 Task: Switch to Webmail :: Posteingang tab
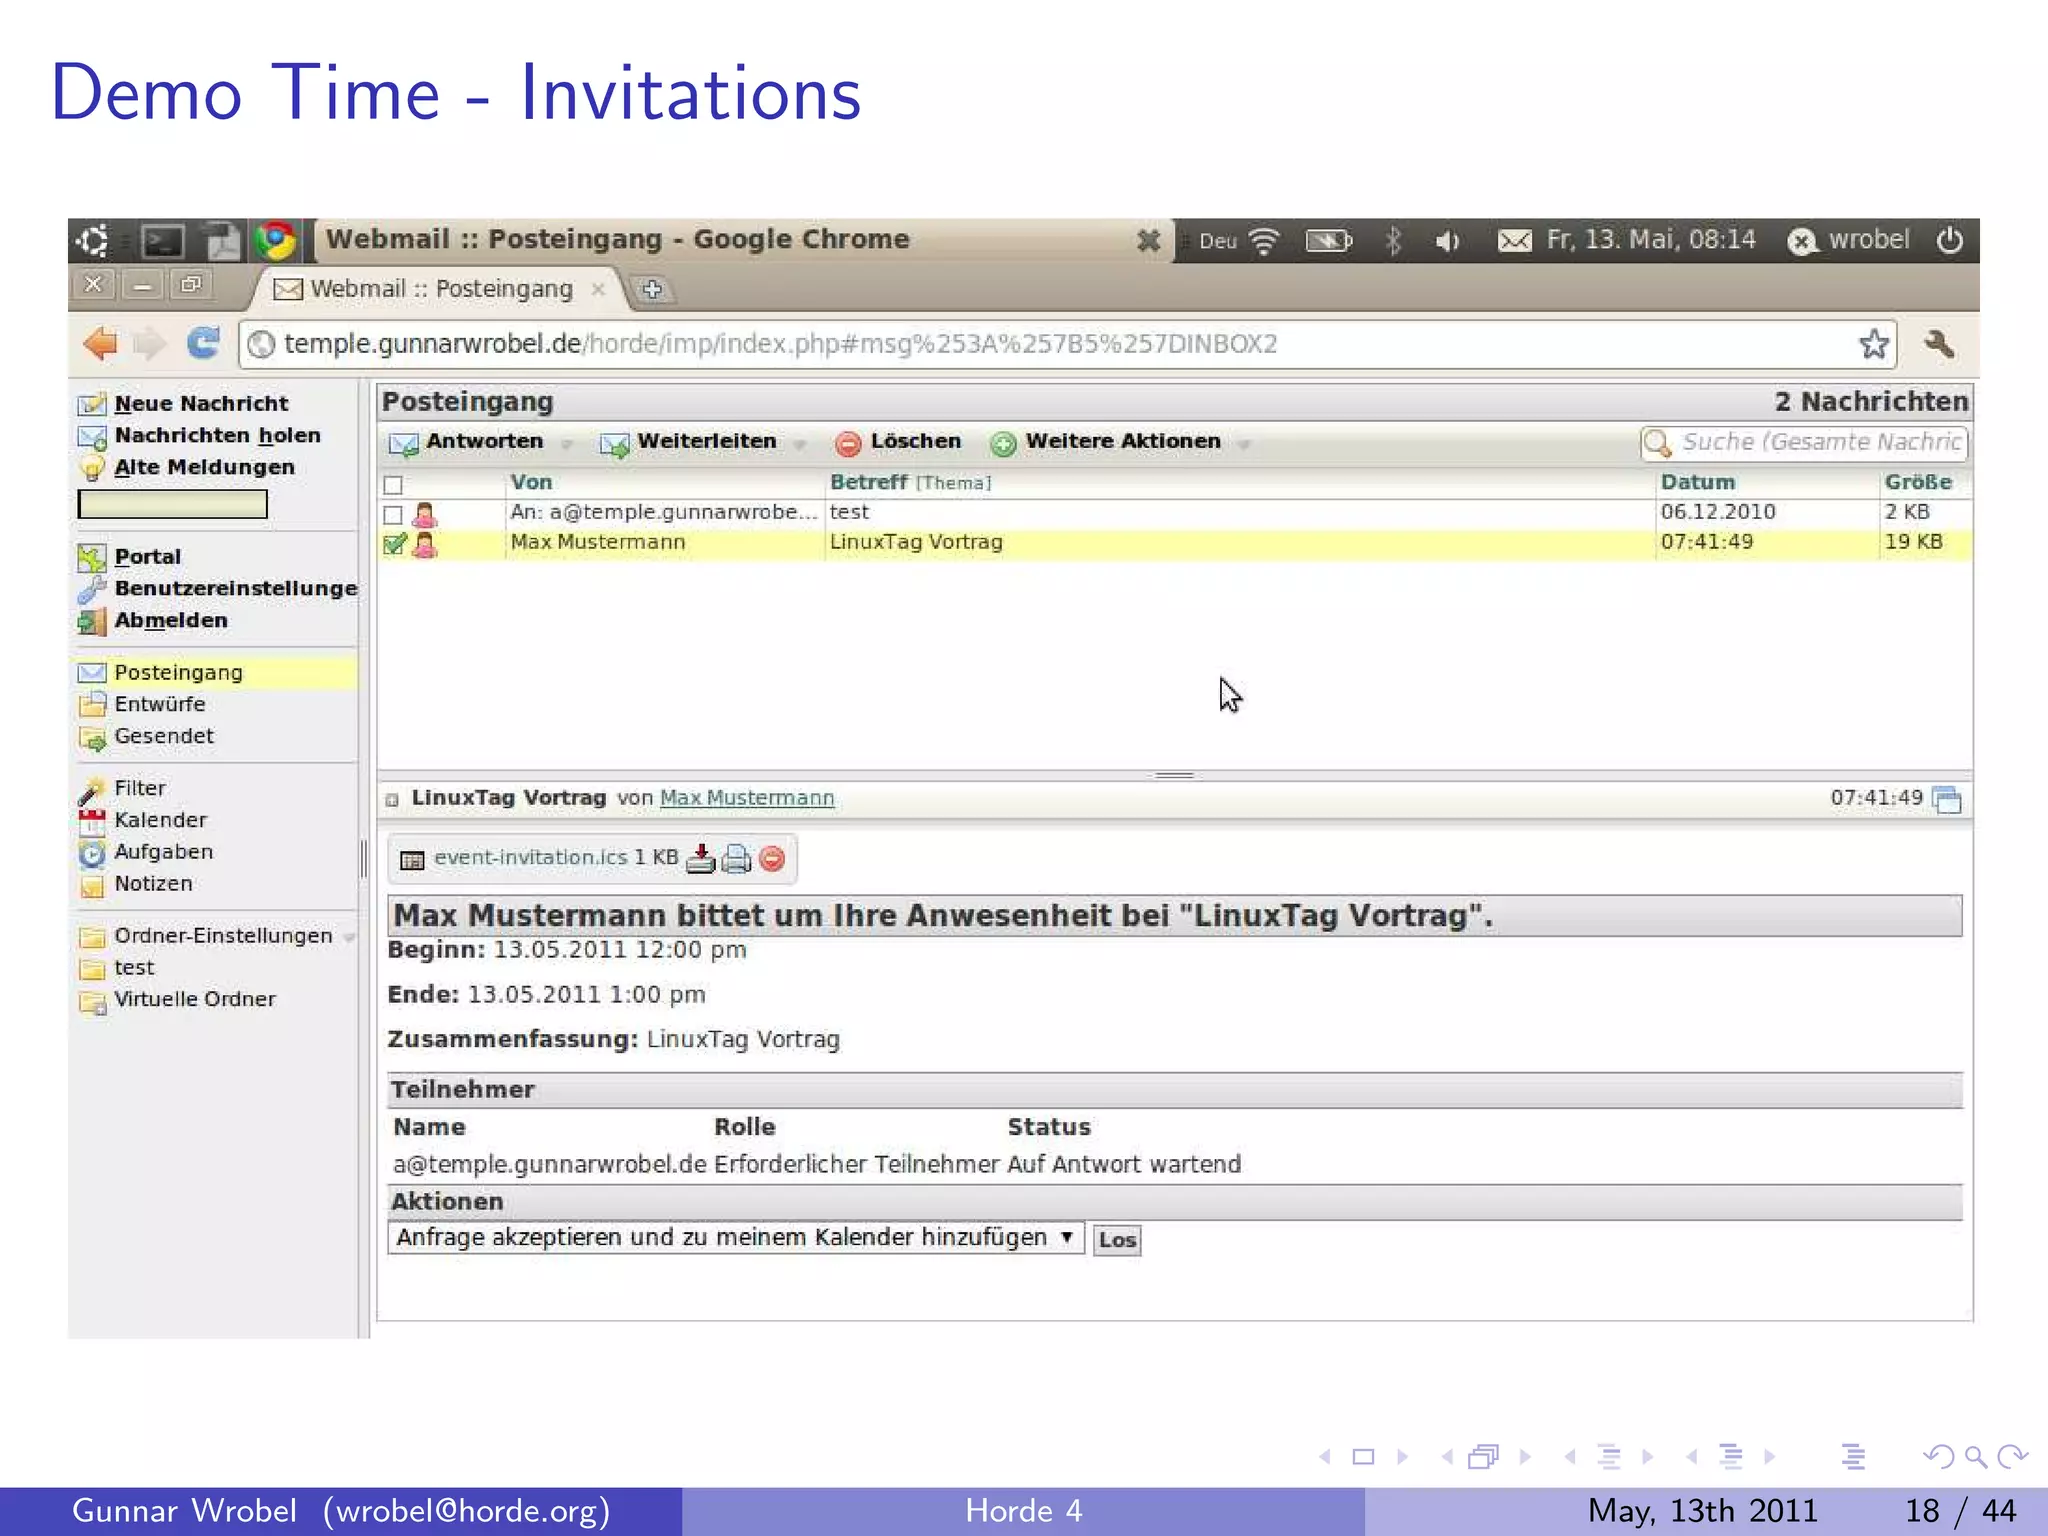pos(440,289)
